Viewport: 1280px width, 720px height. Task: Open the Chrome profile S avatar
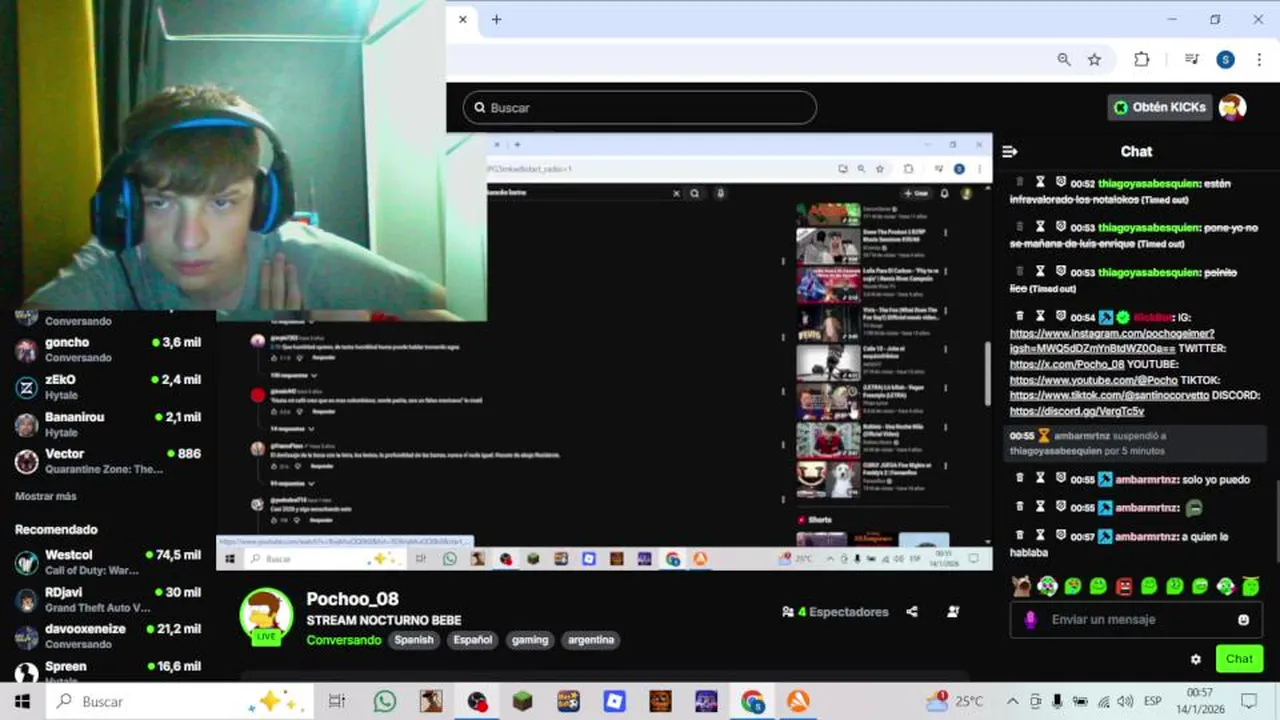[x=1225, y=60]
